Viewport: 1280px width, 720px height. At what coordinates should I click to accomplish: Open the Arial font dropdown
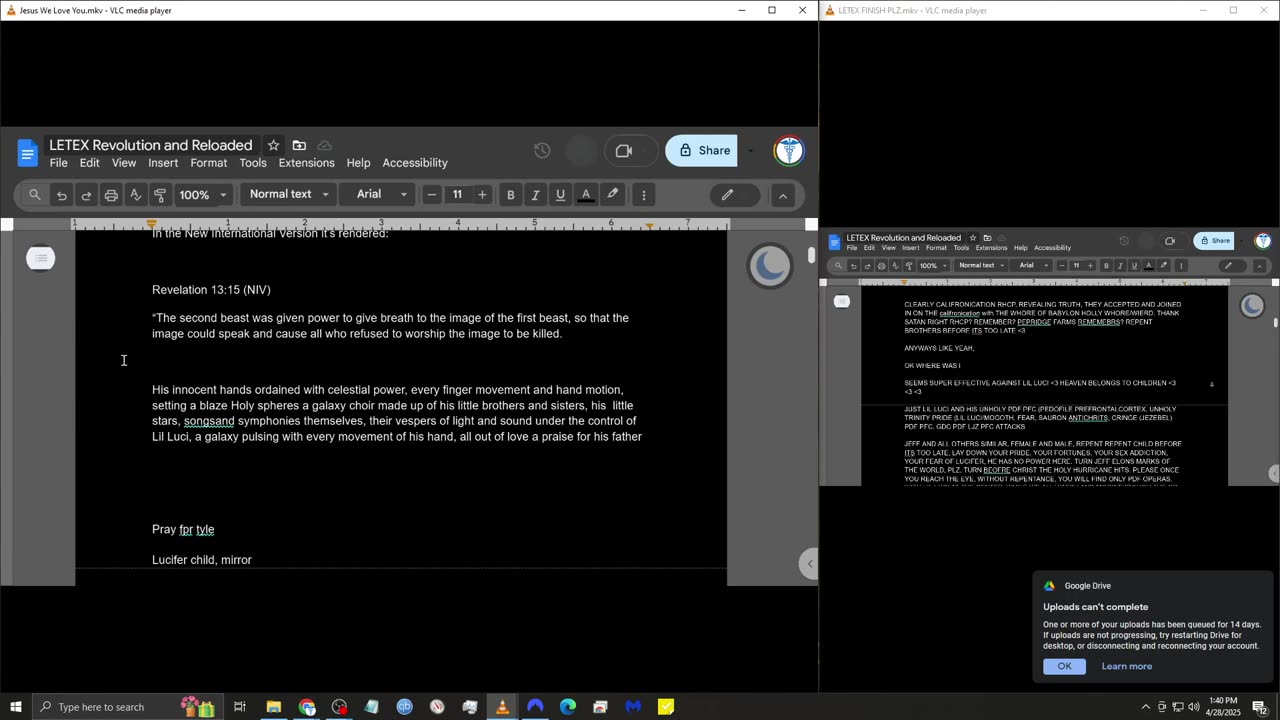[381, 194]
